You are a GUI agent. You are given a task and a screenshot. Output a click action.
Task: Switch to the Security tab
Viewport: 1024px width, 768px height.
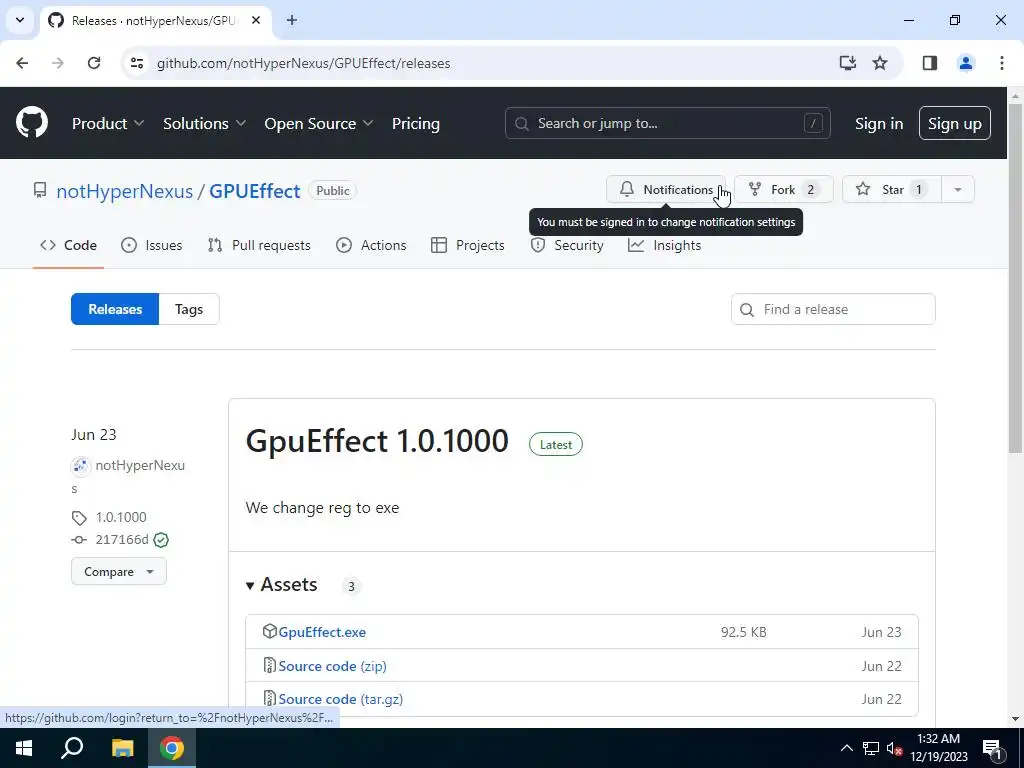[x=567, y=246]
